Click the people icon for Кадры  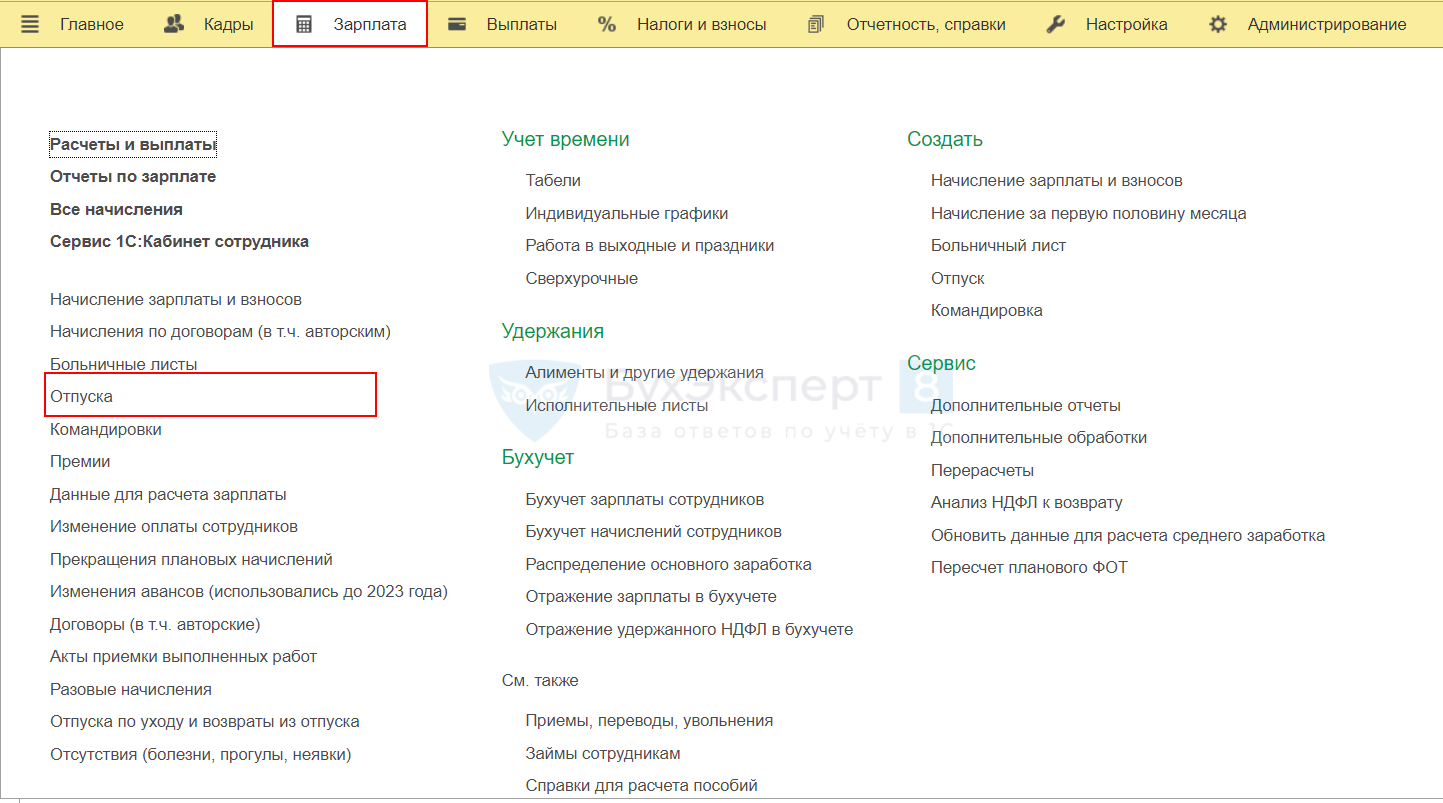174,24
